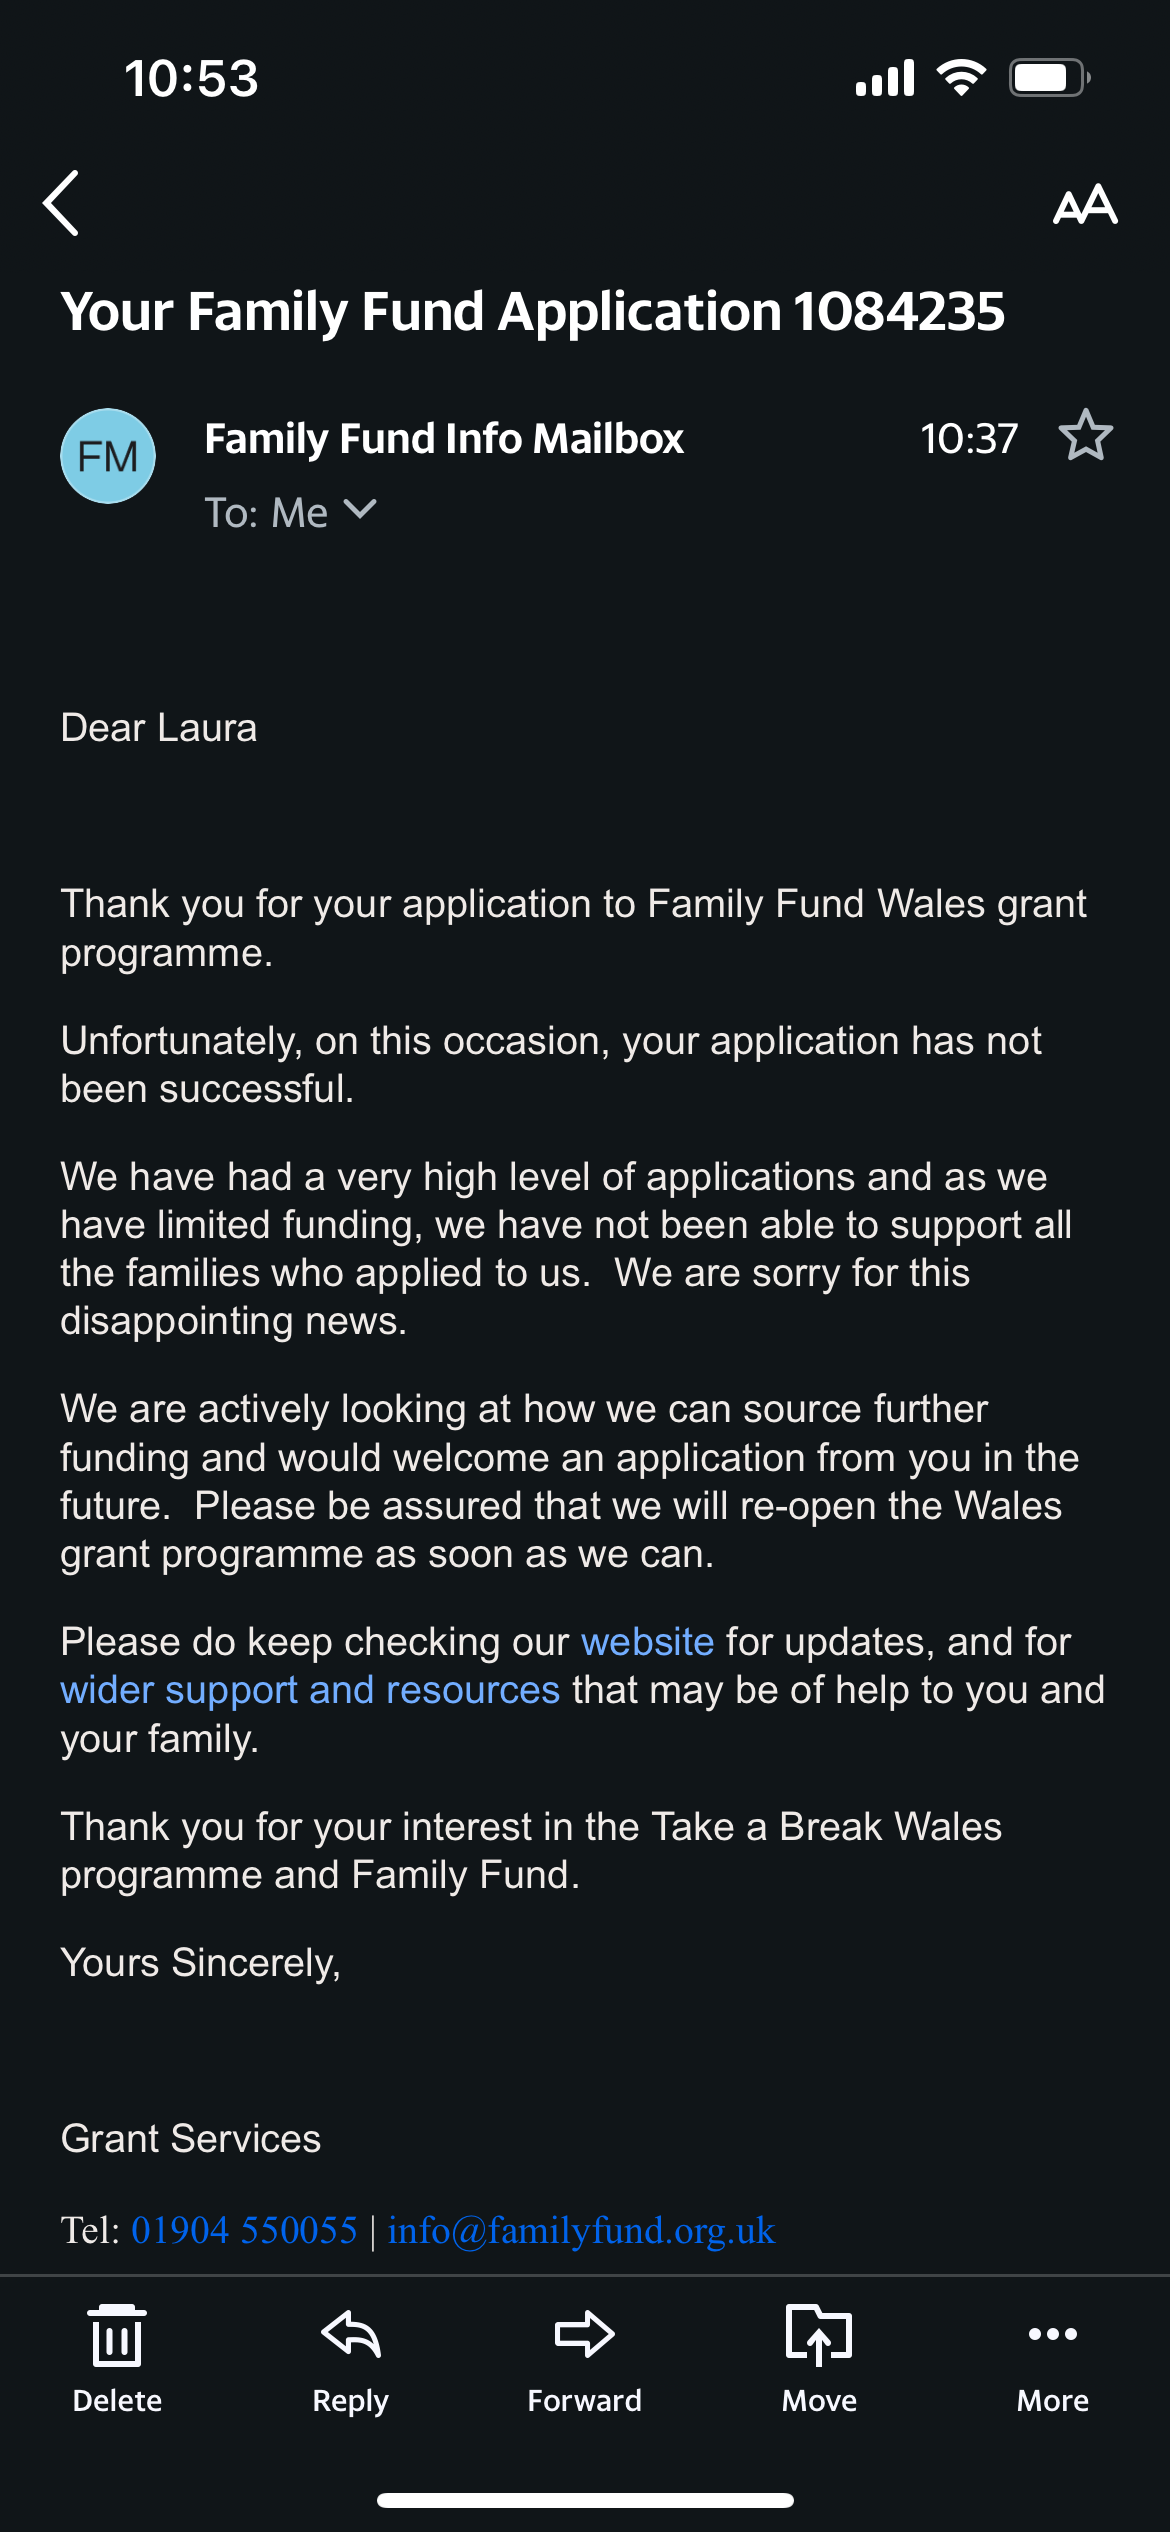
Task: Tap the back arrow icon
Action: point(62,203)
